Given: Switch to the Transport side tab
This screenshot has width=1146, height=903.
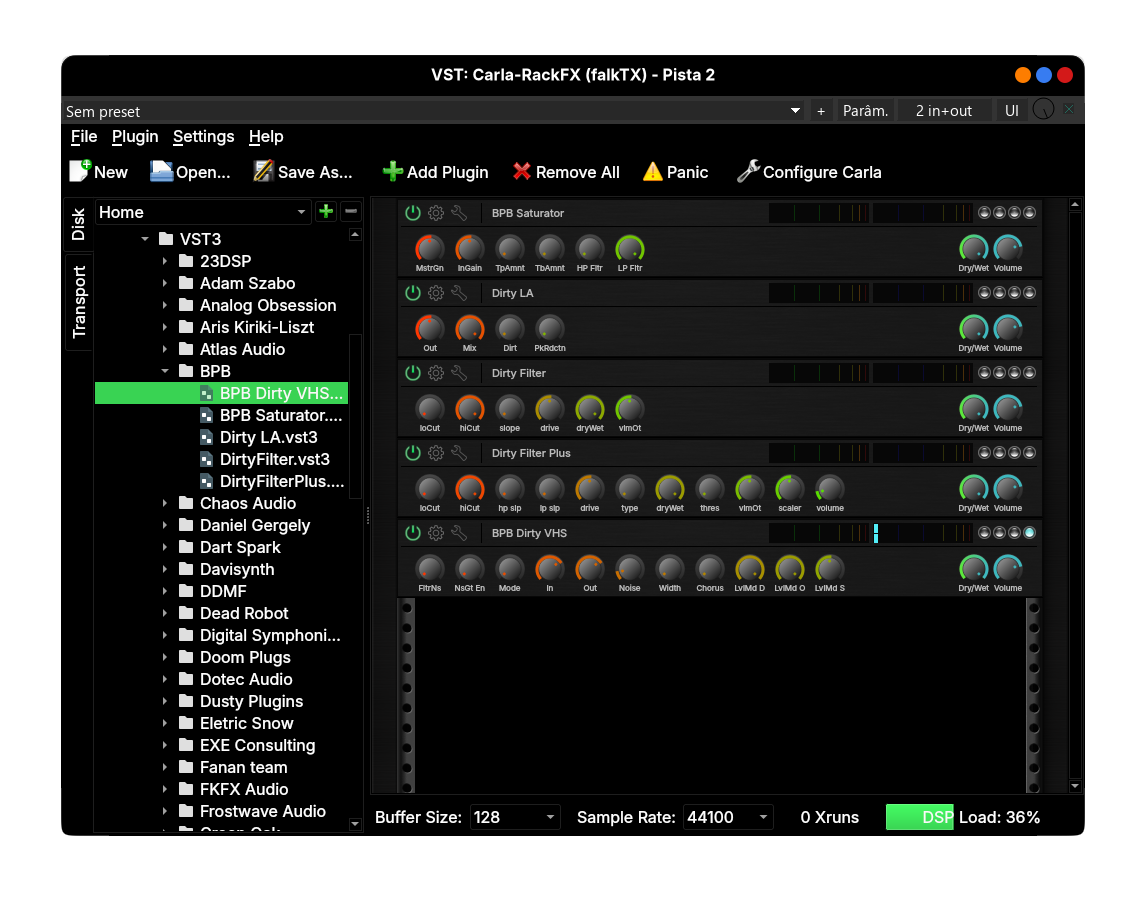Looking at the screenshot, I should [x=79, y=302].
